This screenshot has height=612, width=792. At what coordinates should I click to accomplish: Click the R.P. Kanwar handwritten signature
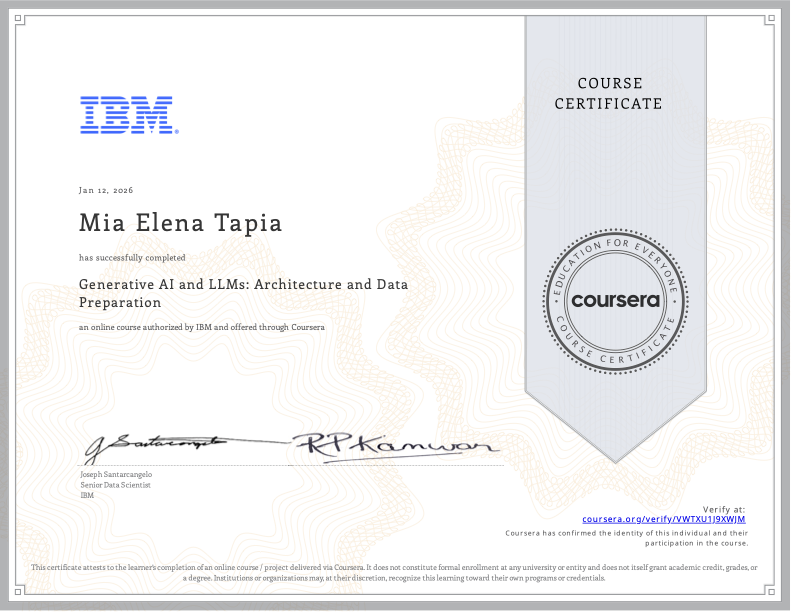(388, 443)
